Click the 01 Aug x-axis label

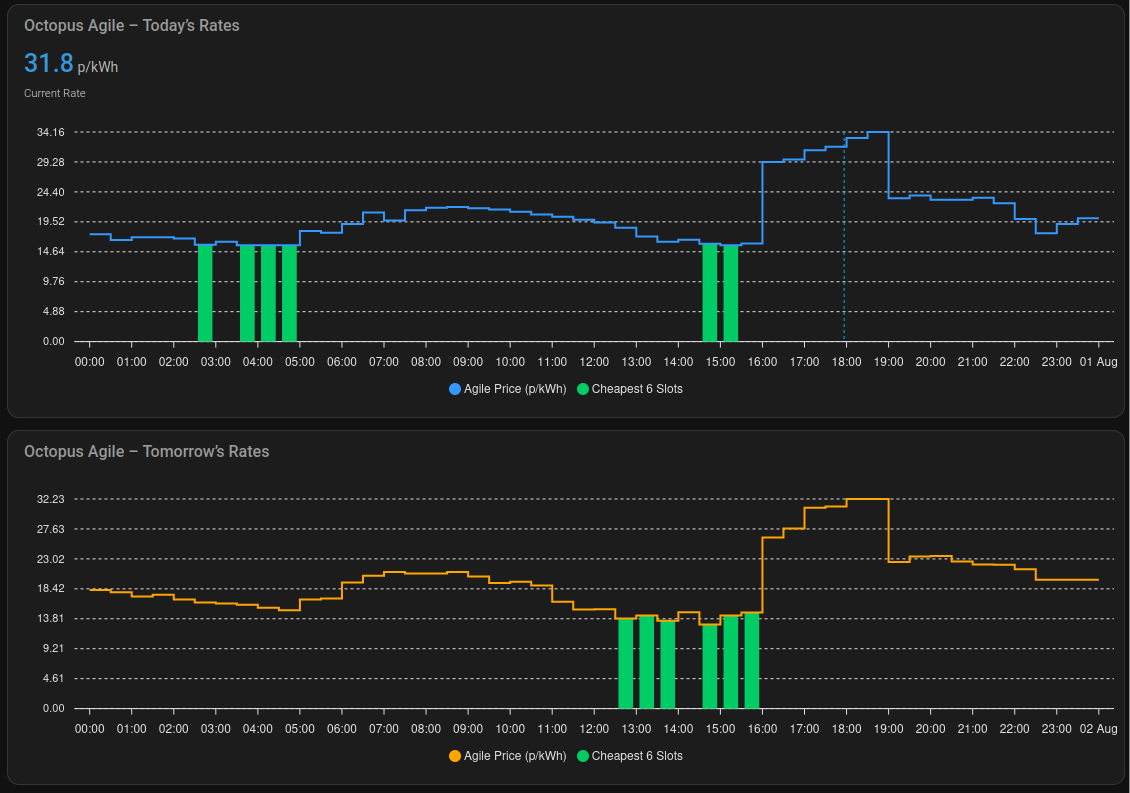point(1099,361)
